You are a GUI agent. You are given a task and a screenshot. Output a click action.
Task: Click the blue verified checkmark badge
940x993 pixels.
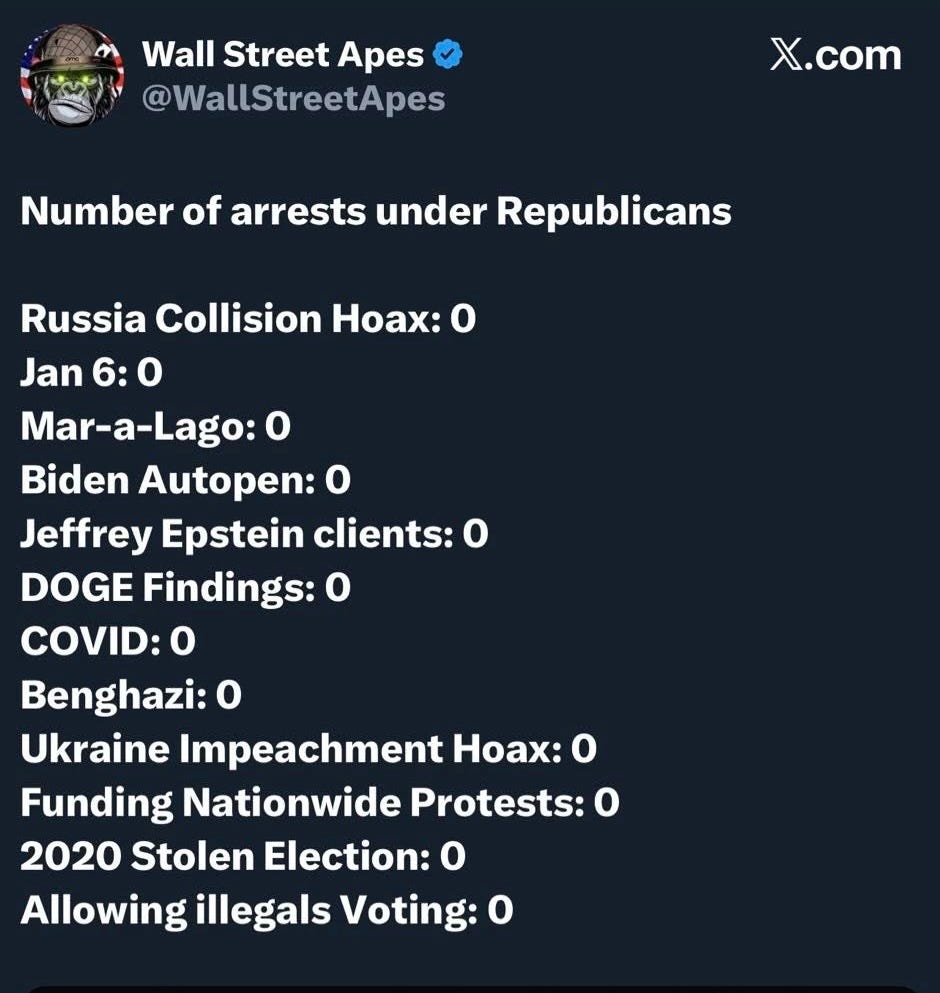point(448,56)
